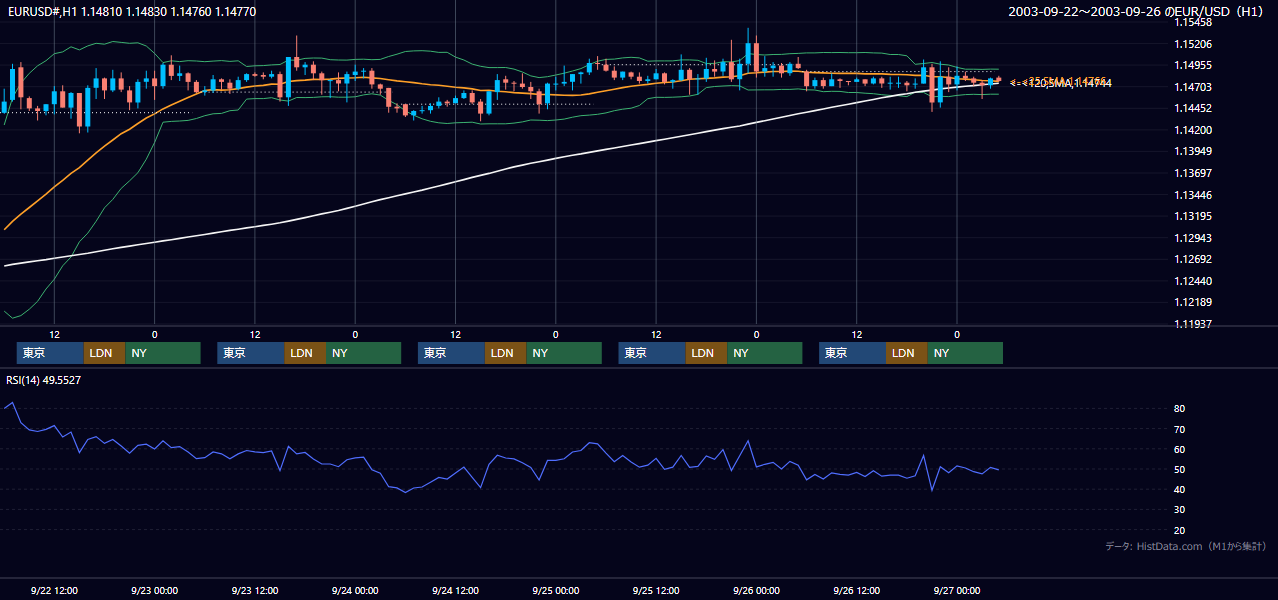Click the 9/25 12:00 time axis label

tap(656, 591)
